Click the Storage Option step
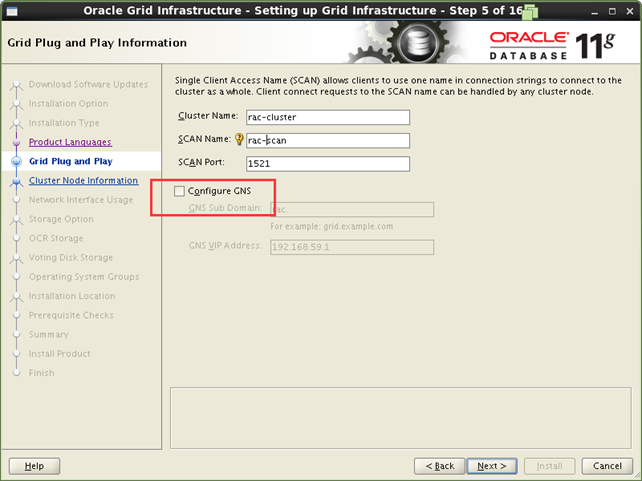642x481 pixels. pos(61,219)
